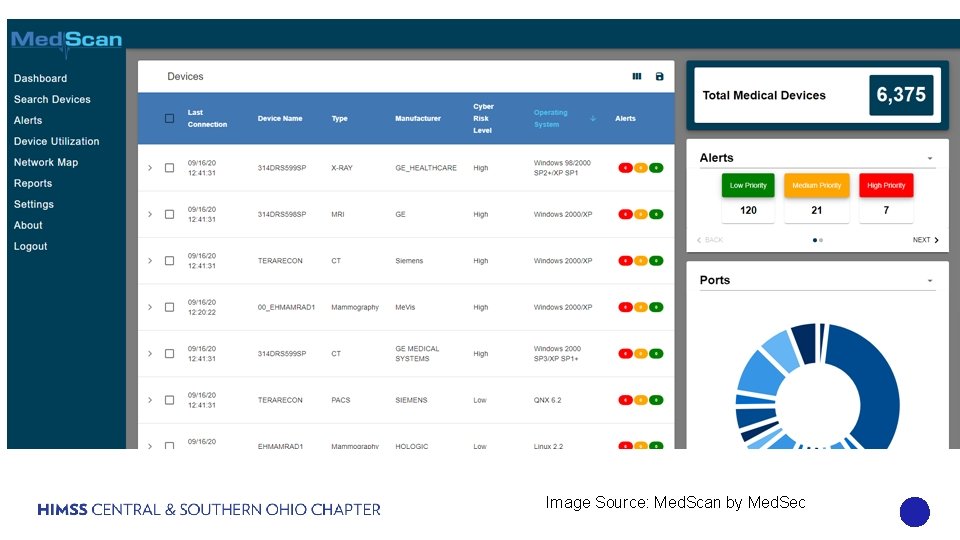This screenshot has width=960, height=540.
Task: Expand the GE MEDICAL SYSTEMS CT row
Action: (150, 353)
